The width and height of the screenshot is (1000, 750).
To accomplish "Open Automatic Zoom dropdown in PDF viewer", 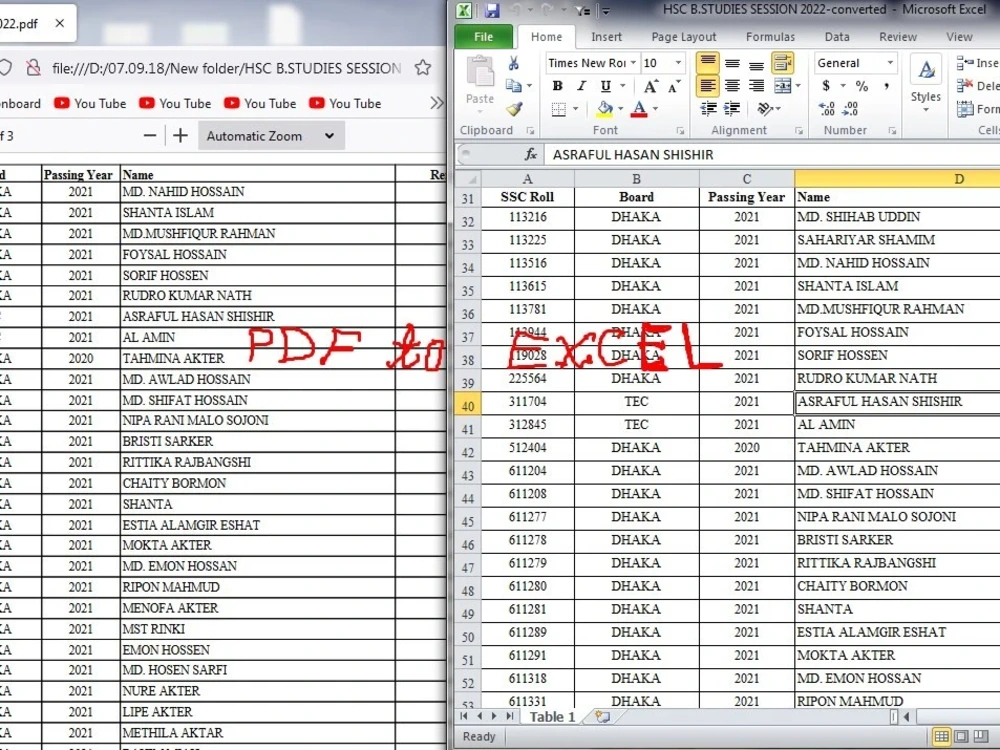I will pyautogui.click(x=271, y=136).
